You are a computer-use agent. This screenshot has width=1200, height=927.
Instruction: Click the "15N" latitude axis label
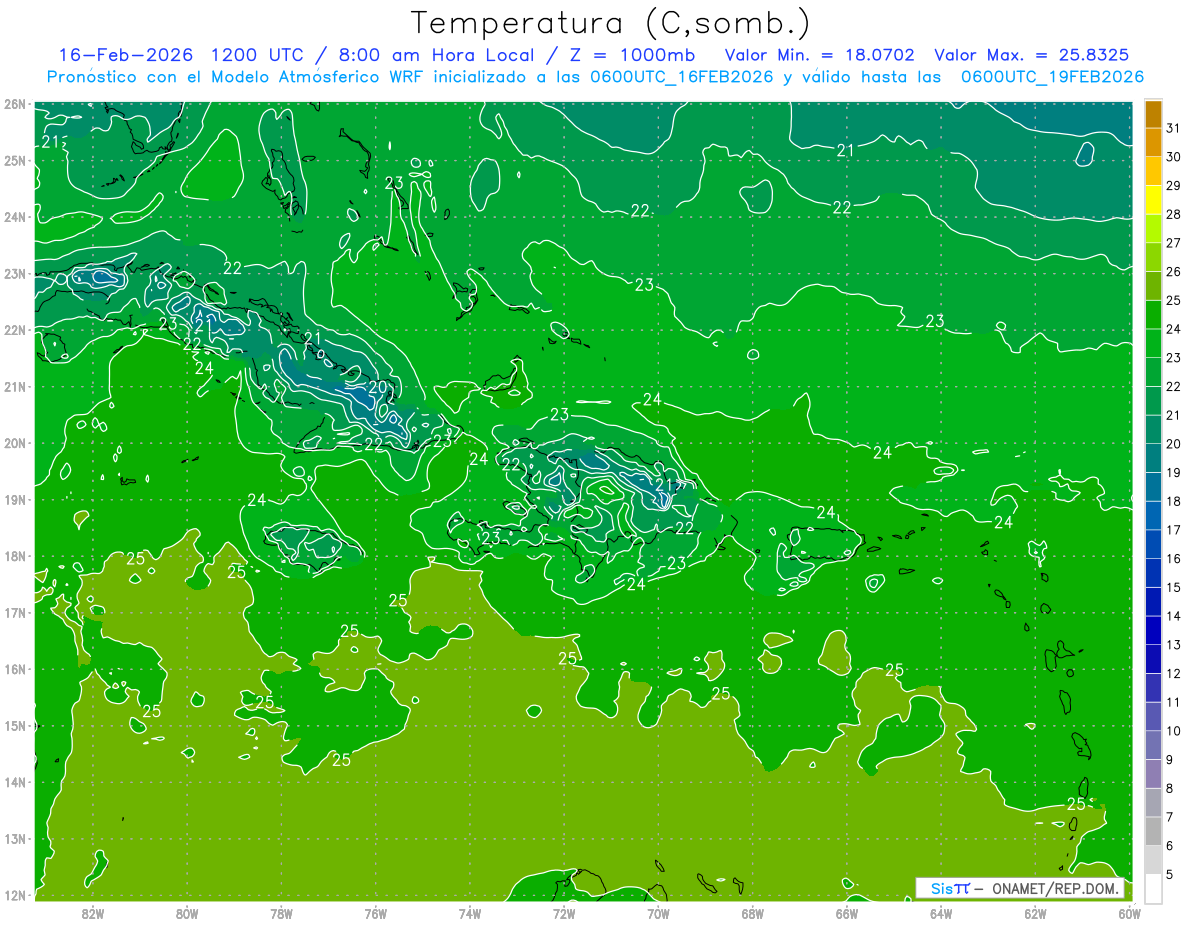coord(15,725)
